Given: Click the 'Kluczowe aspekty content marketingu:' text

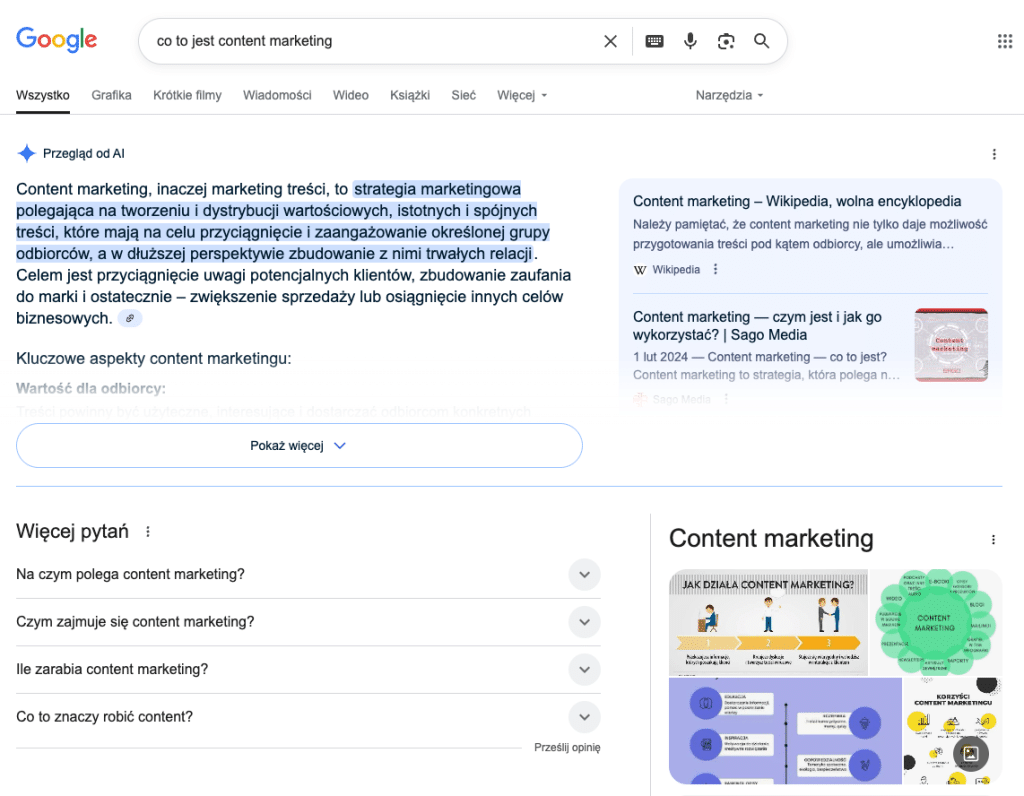Looking at the screenshot, I should click(x=153, y=358).
